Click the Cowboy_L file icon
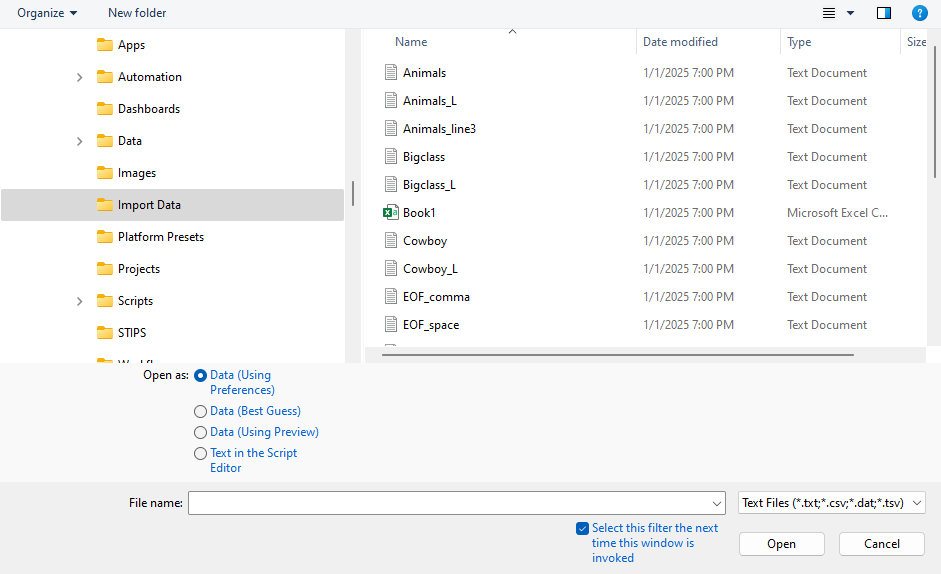 391,268
